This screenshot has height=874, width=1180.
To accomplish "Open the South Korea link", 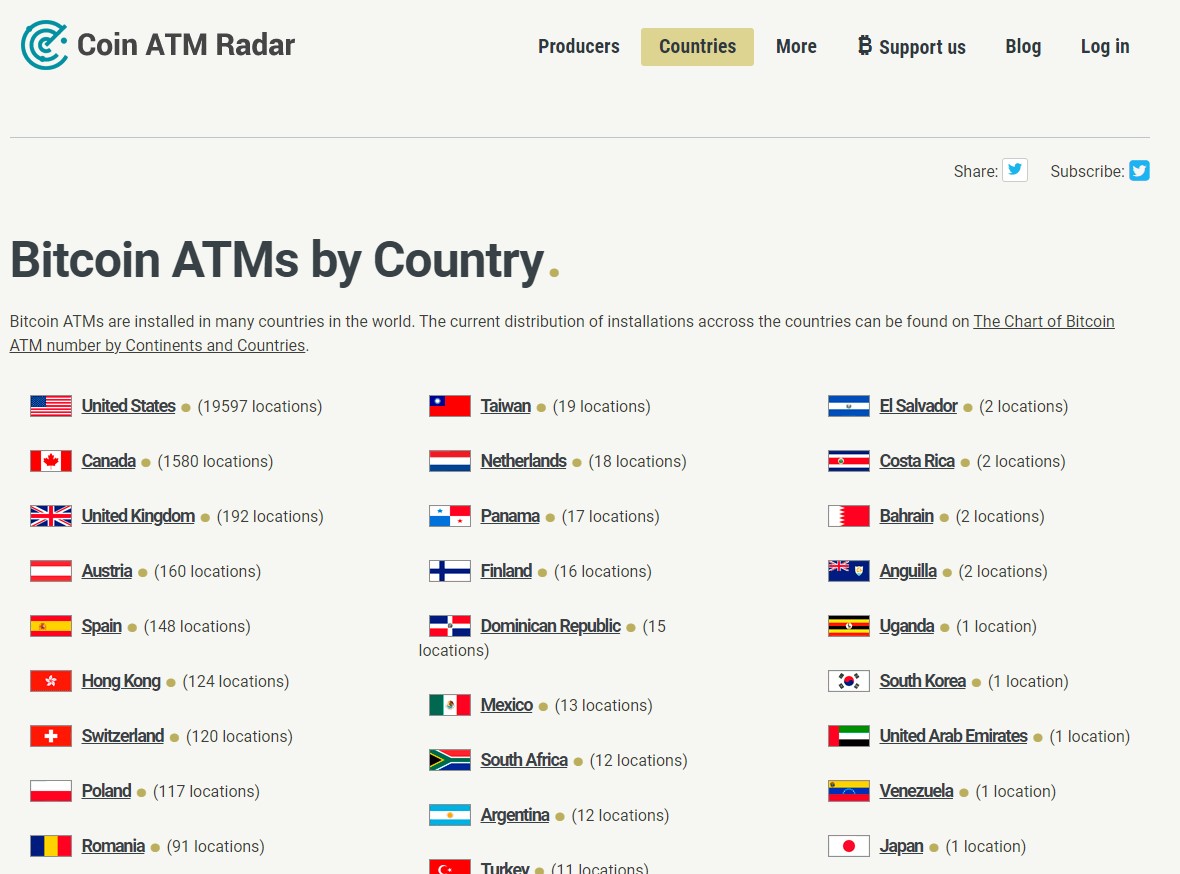I will (923, 681).
